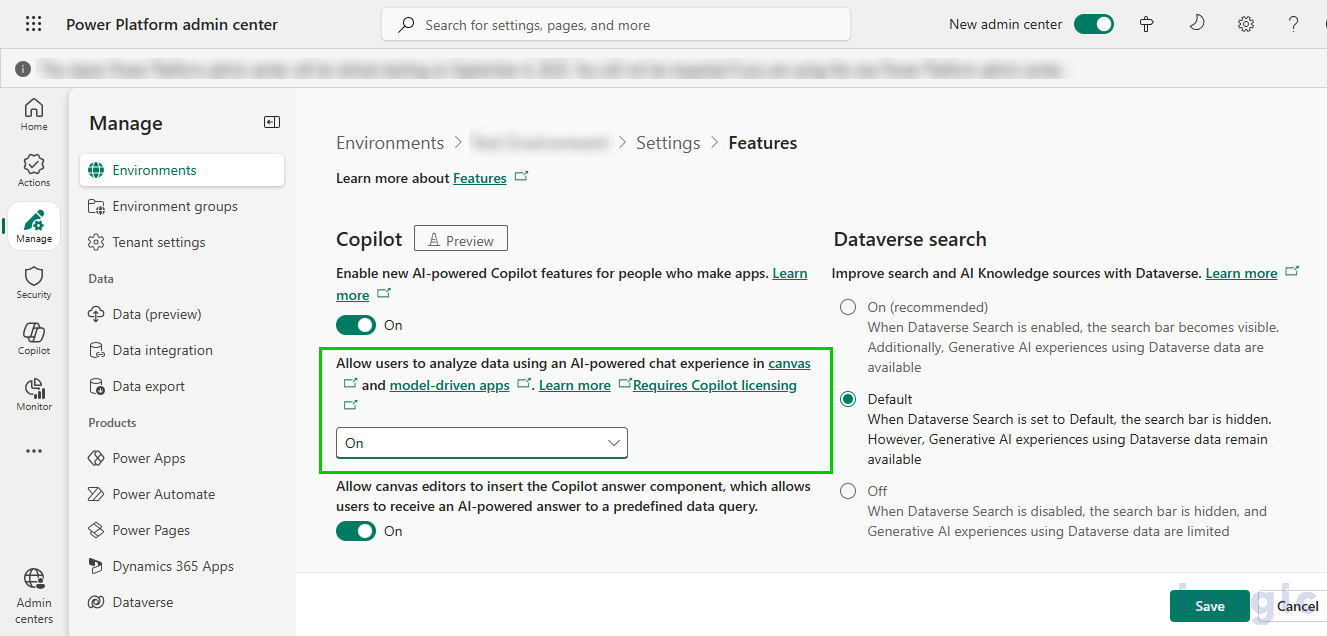Image resolution: width=1327 pixels, height=636 pixels.
Task: Click the Features link after Learn more about
Action: tap(480, 178)
